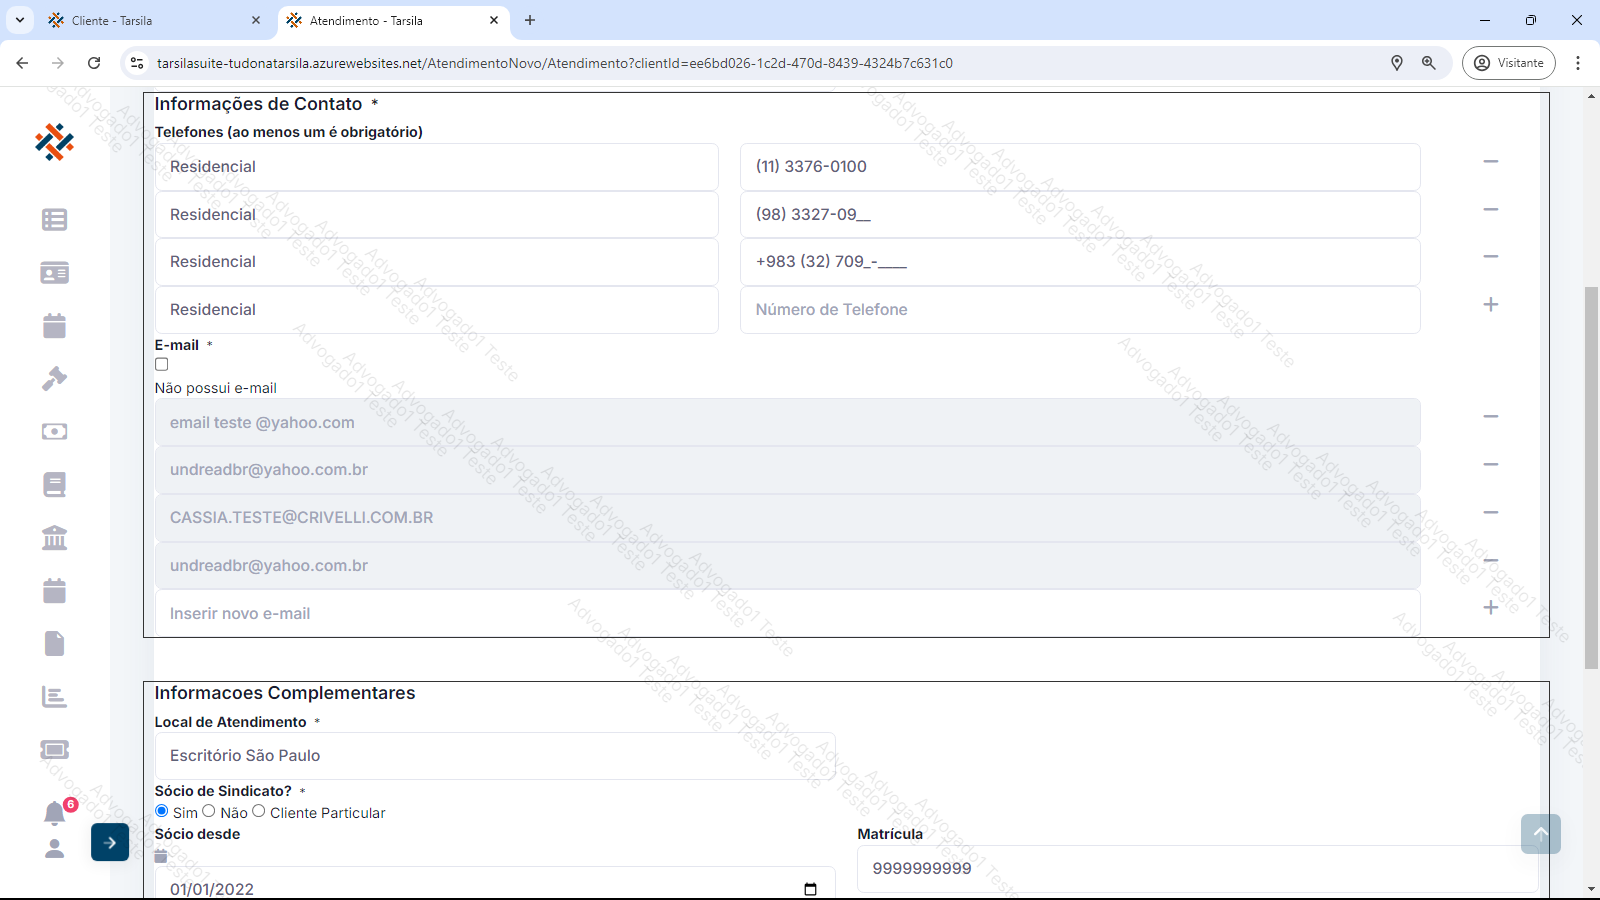Click the money bill icon in sidebar
1600x900 pixels.
tap(54, 432)
